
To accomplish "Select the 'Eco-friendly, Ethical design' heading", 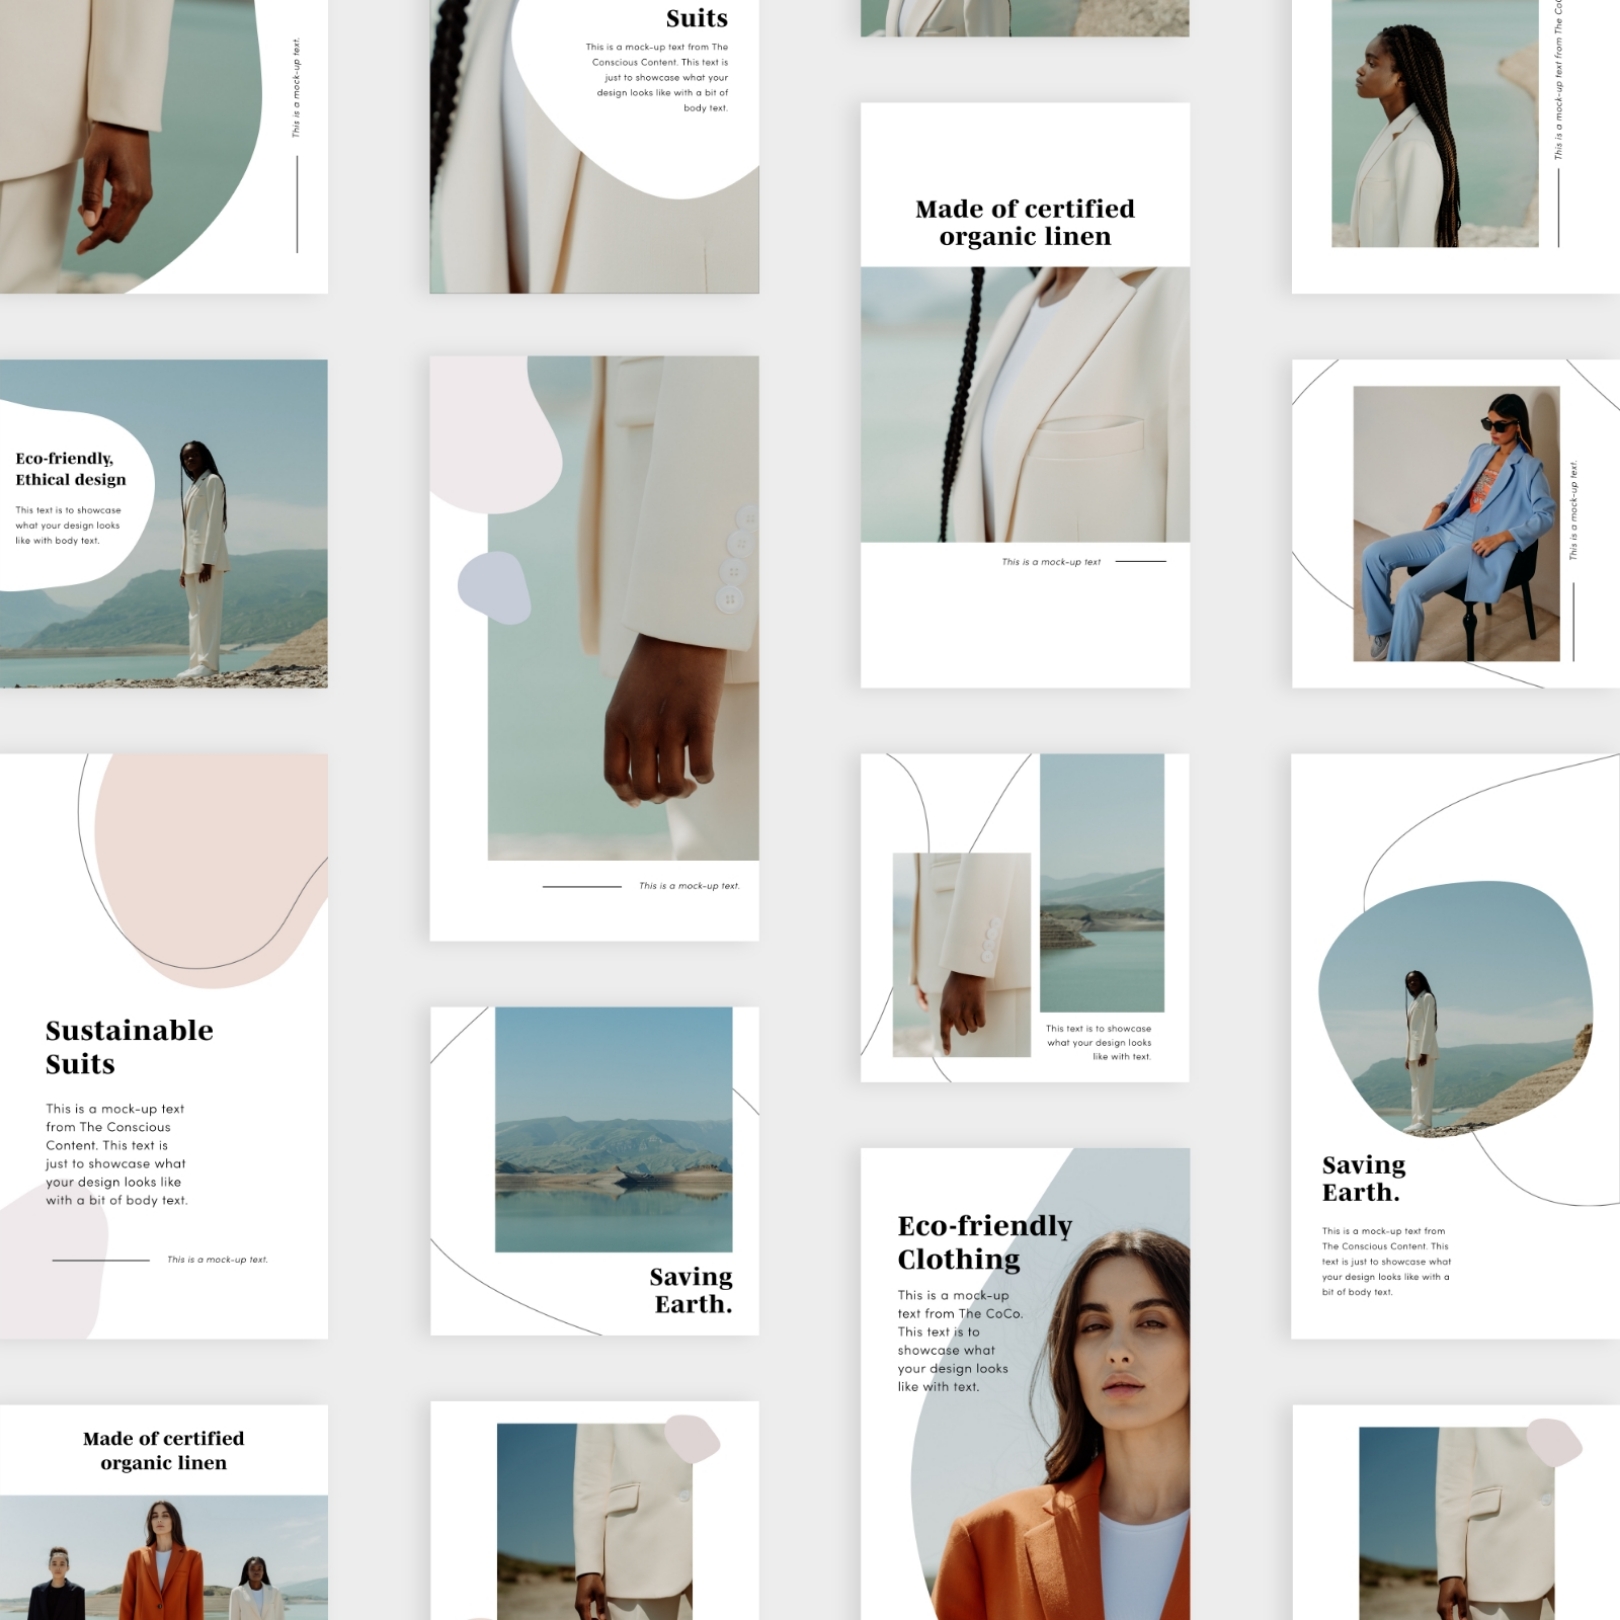I will (70, 469).
